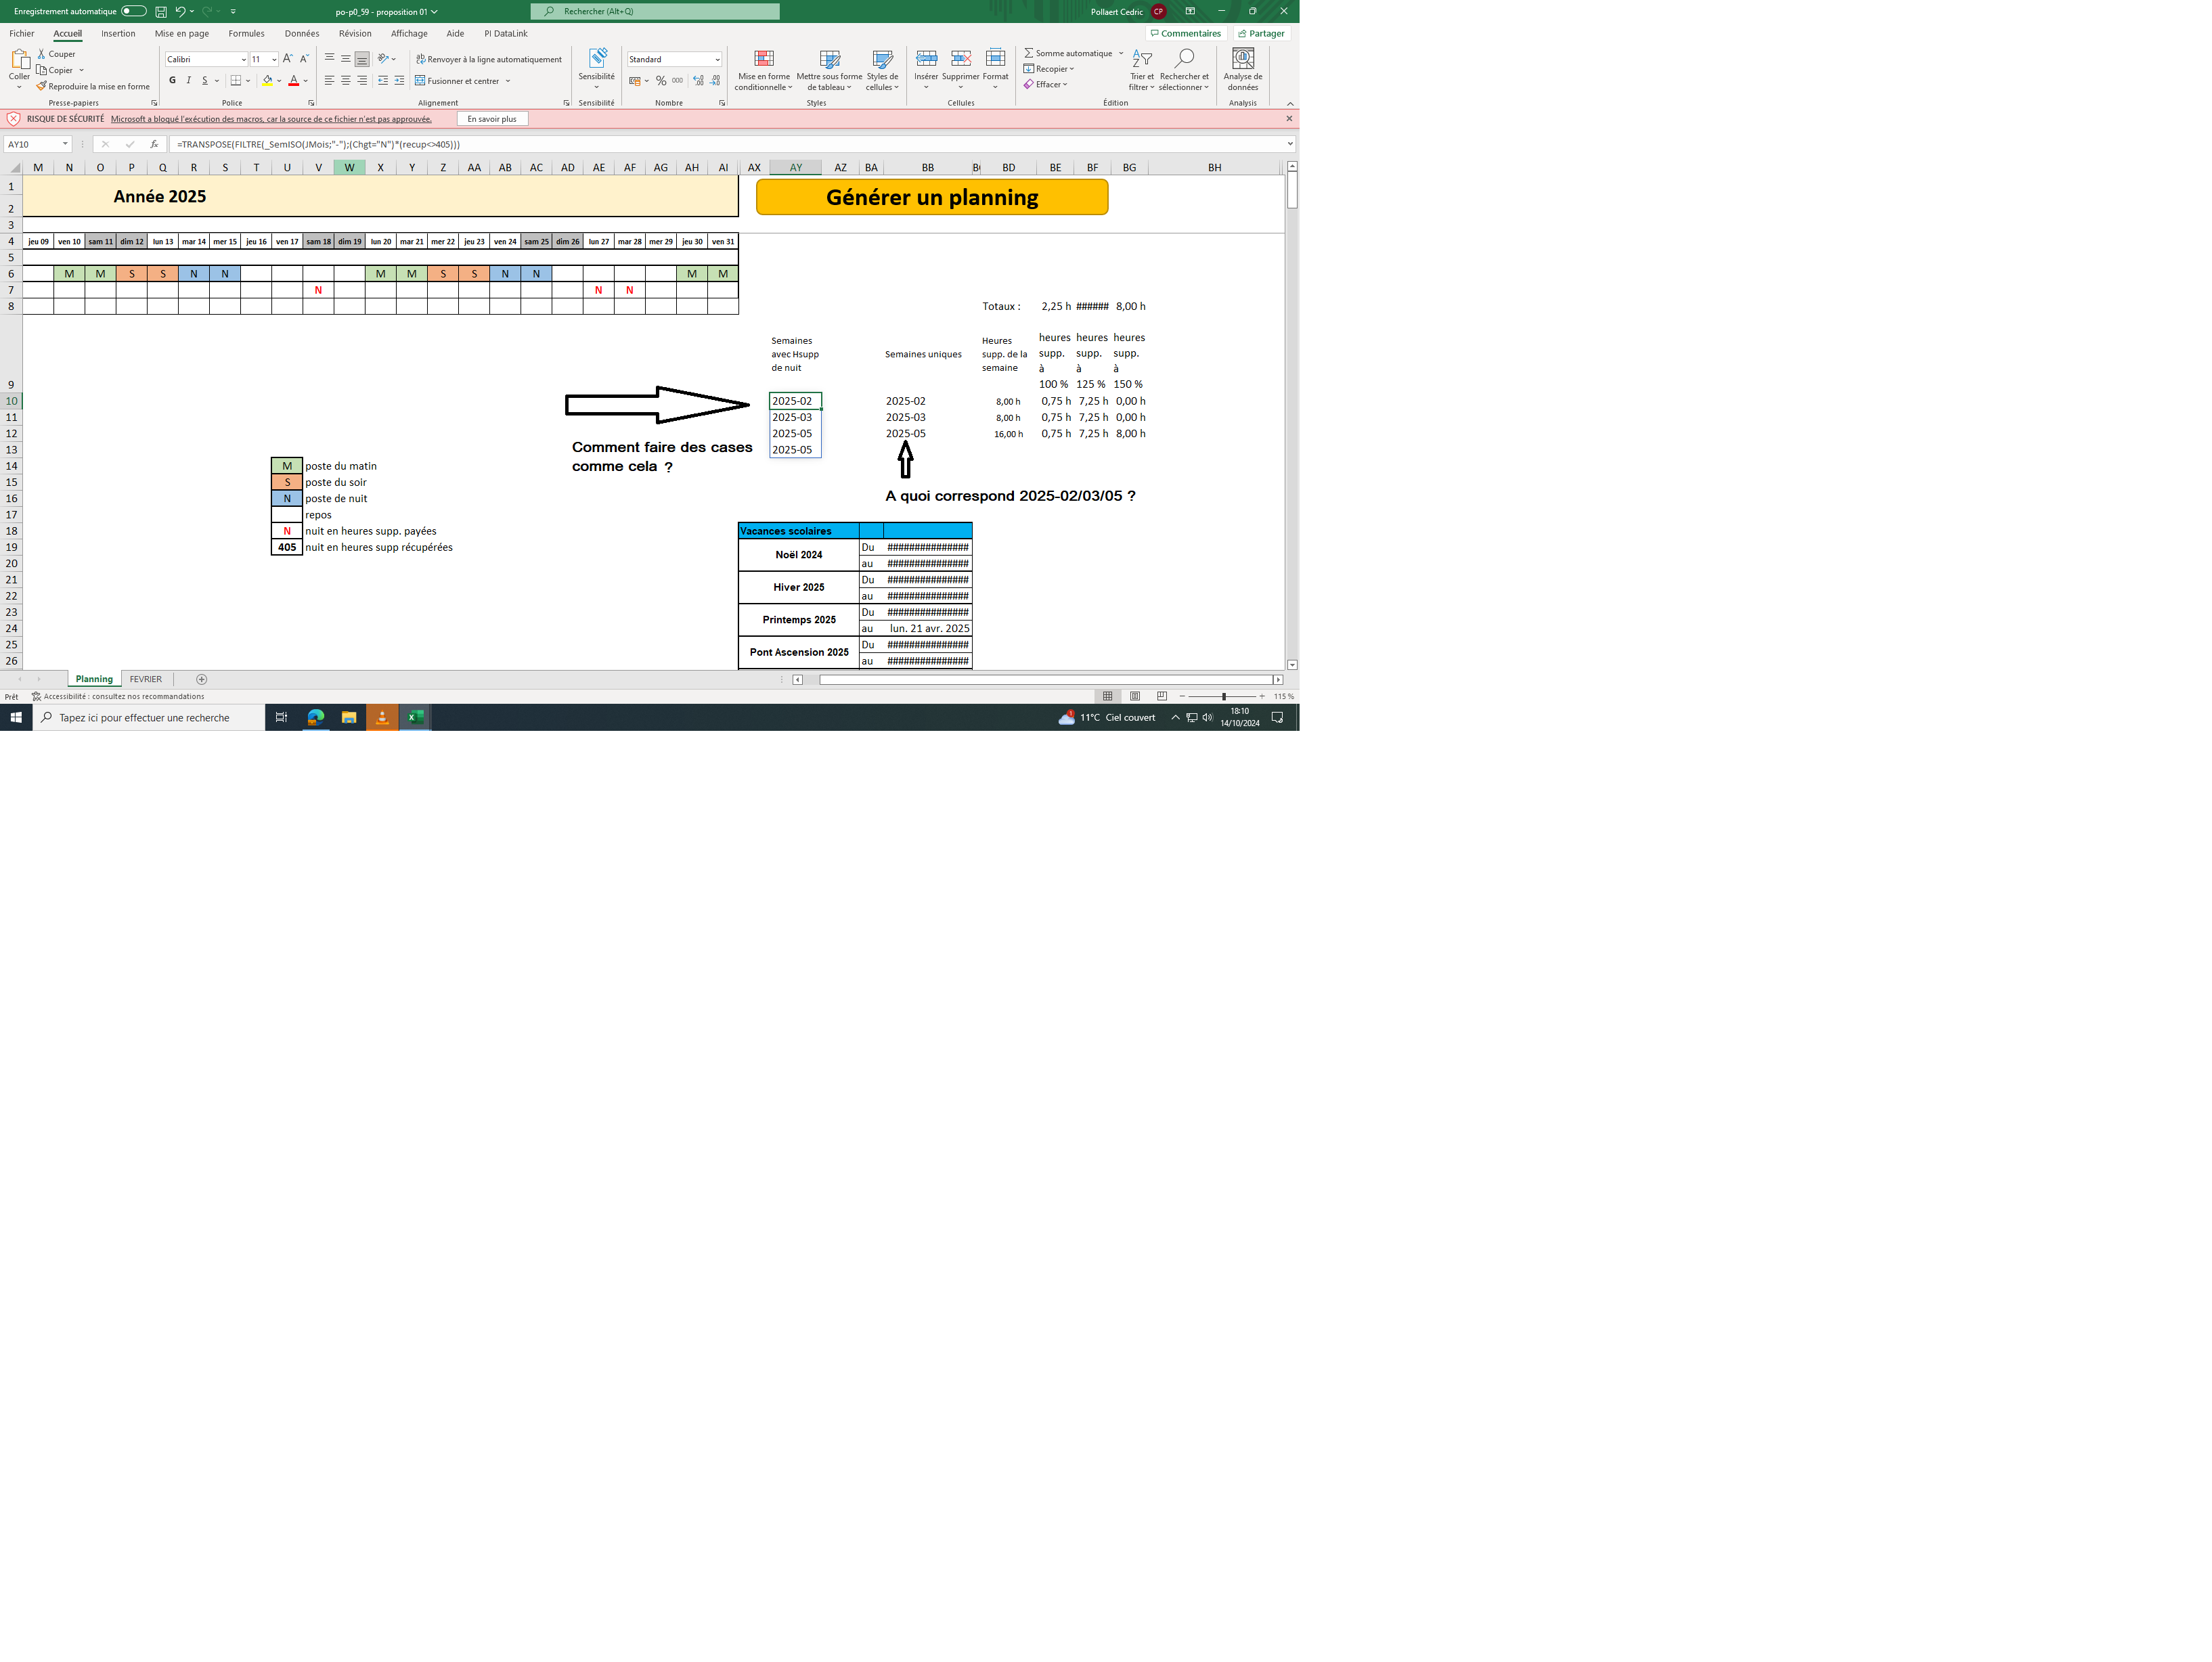Expand the font size dropdown
2212x1662 pixels.
[274, 59]
